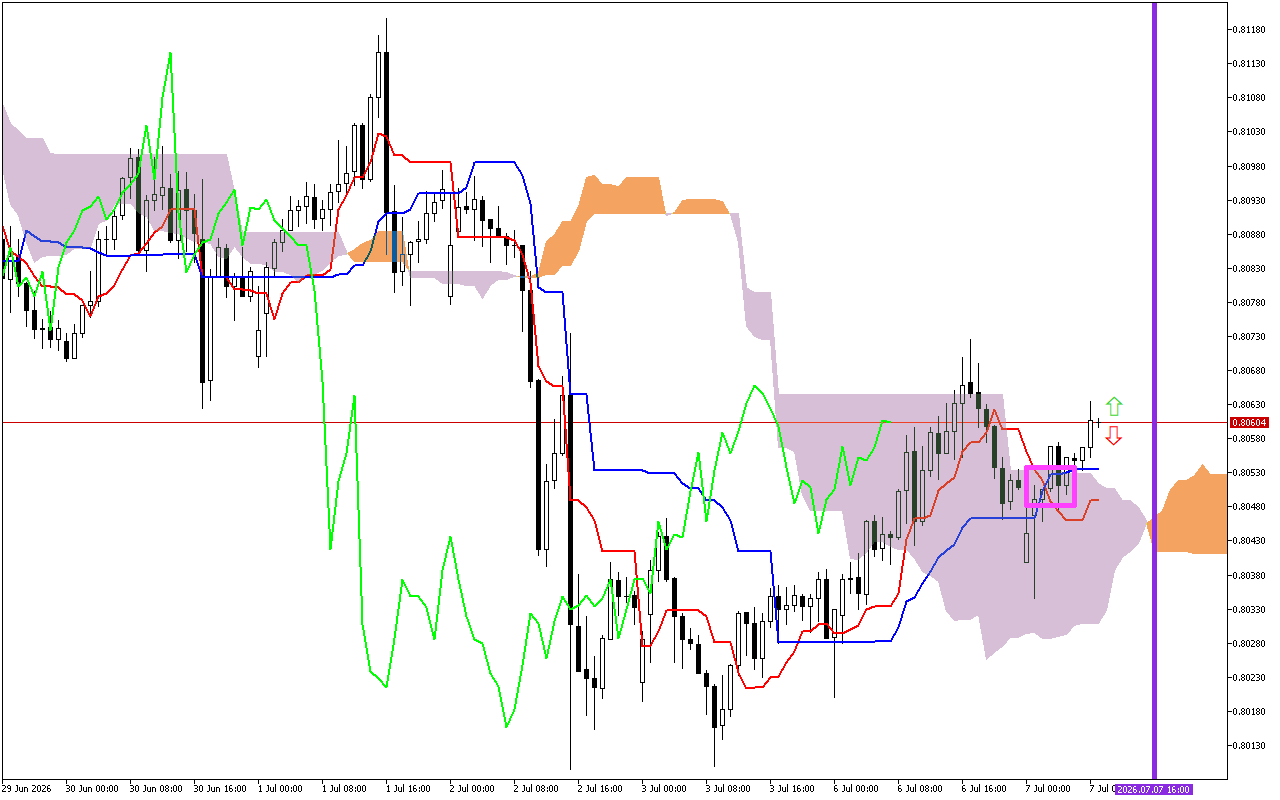Click price scale value 0.80780
Image resolution: width=1280 pixels, height=800 pixels.
[1250, 302]
